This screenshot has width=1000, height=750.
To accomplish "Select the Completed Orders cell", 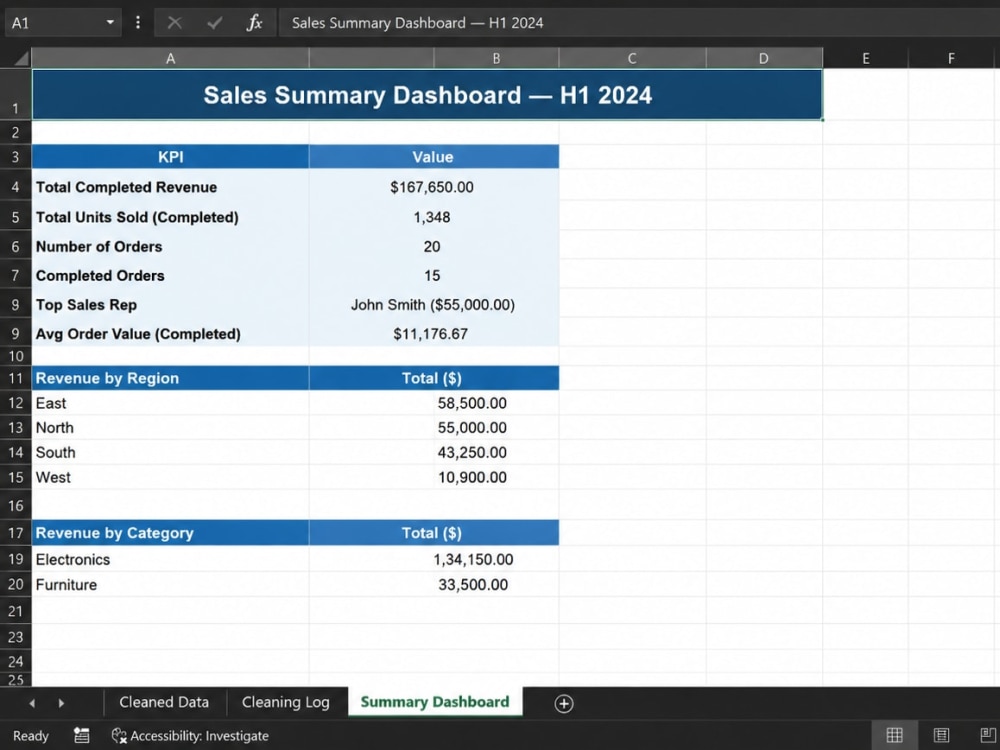I will pyautogui.click(x=170, y=276).
